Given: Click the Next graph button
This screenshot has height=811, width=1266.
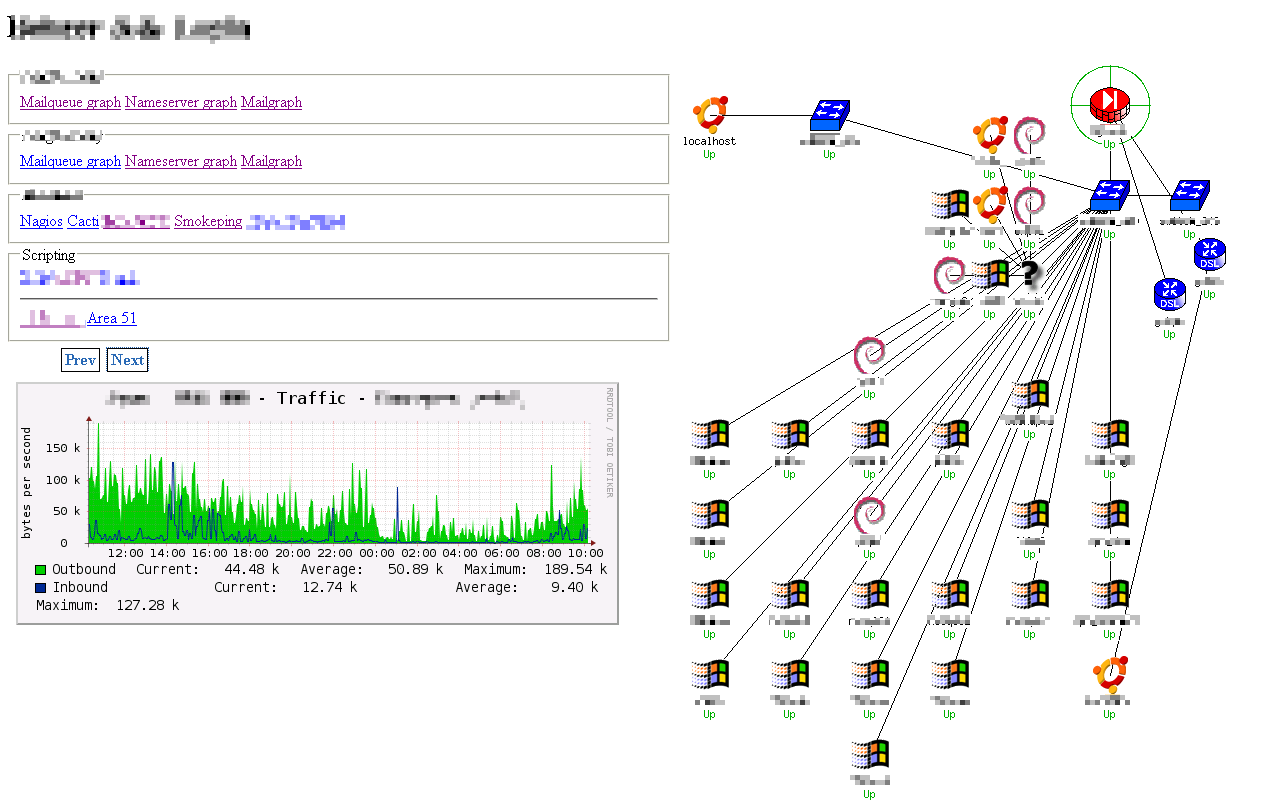Looking at the screenshot, I should point(127,360).
